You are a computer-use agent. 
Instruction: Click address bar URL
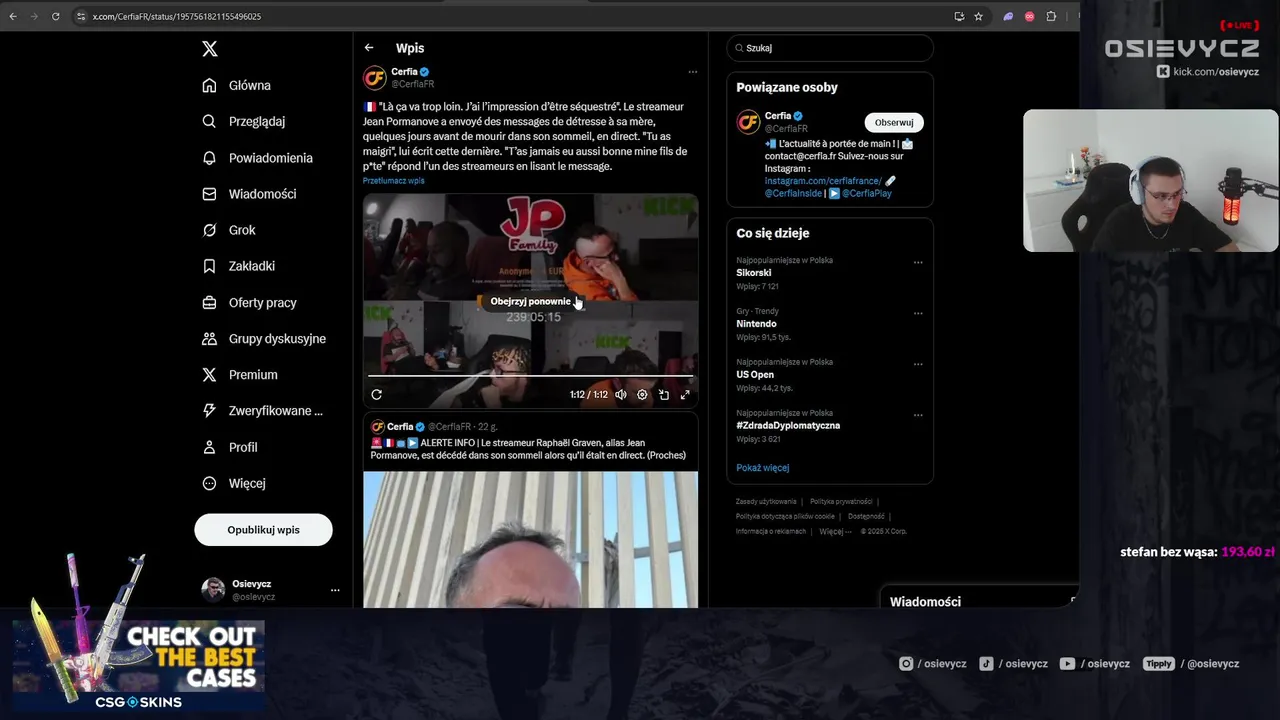click(177, 16)
